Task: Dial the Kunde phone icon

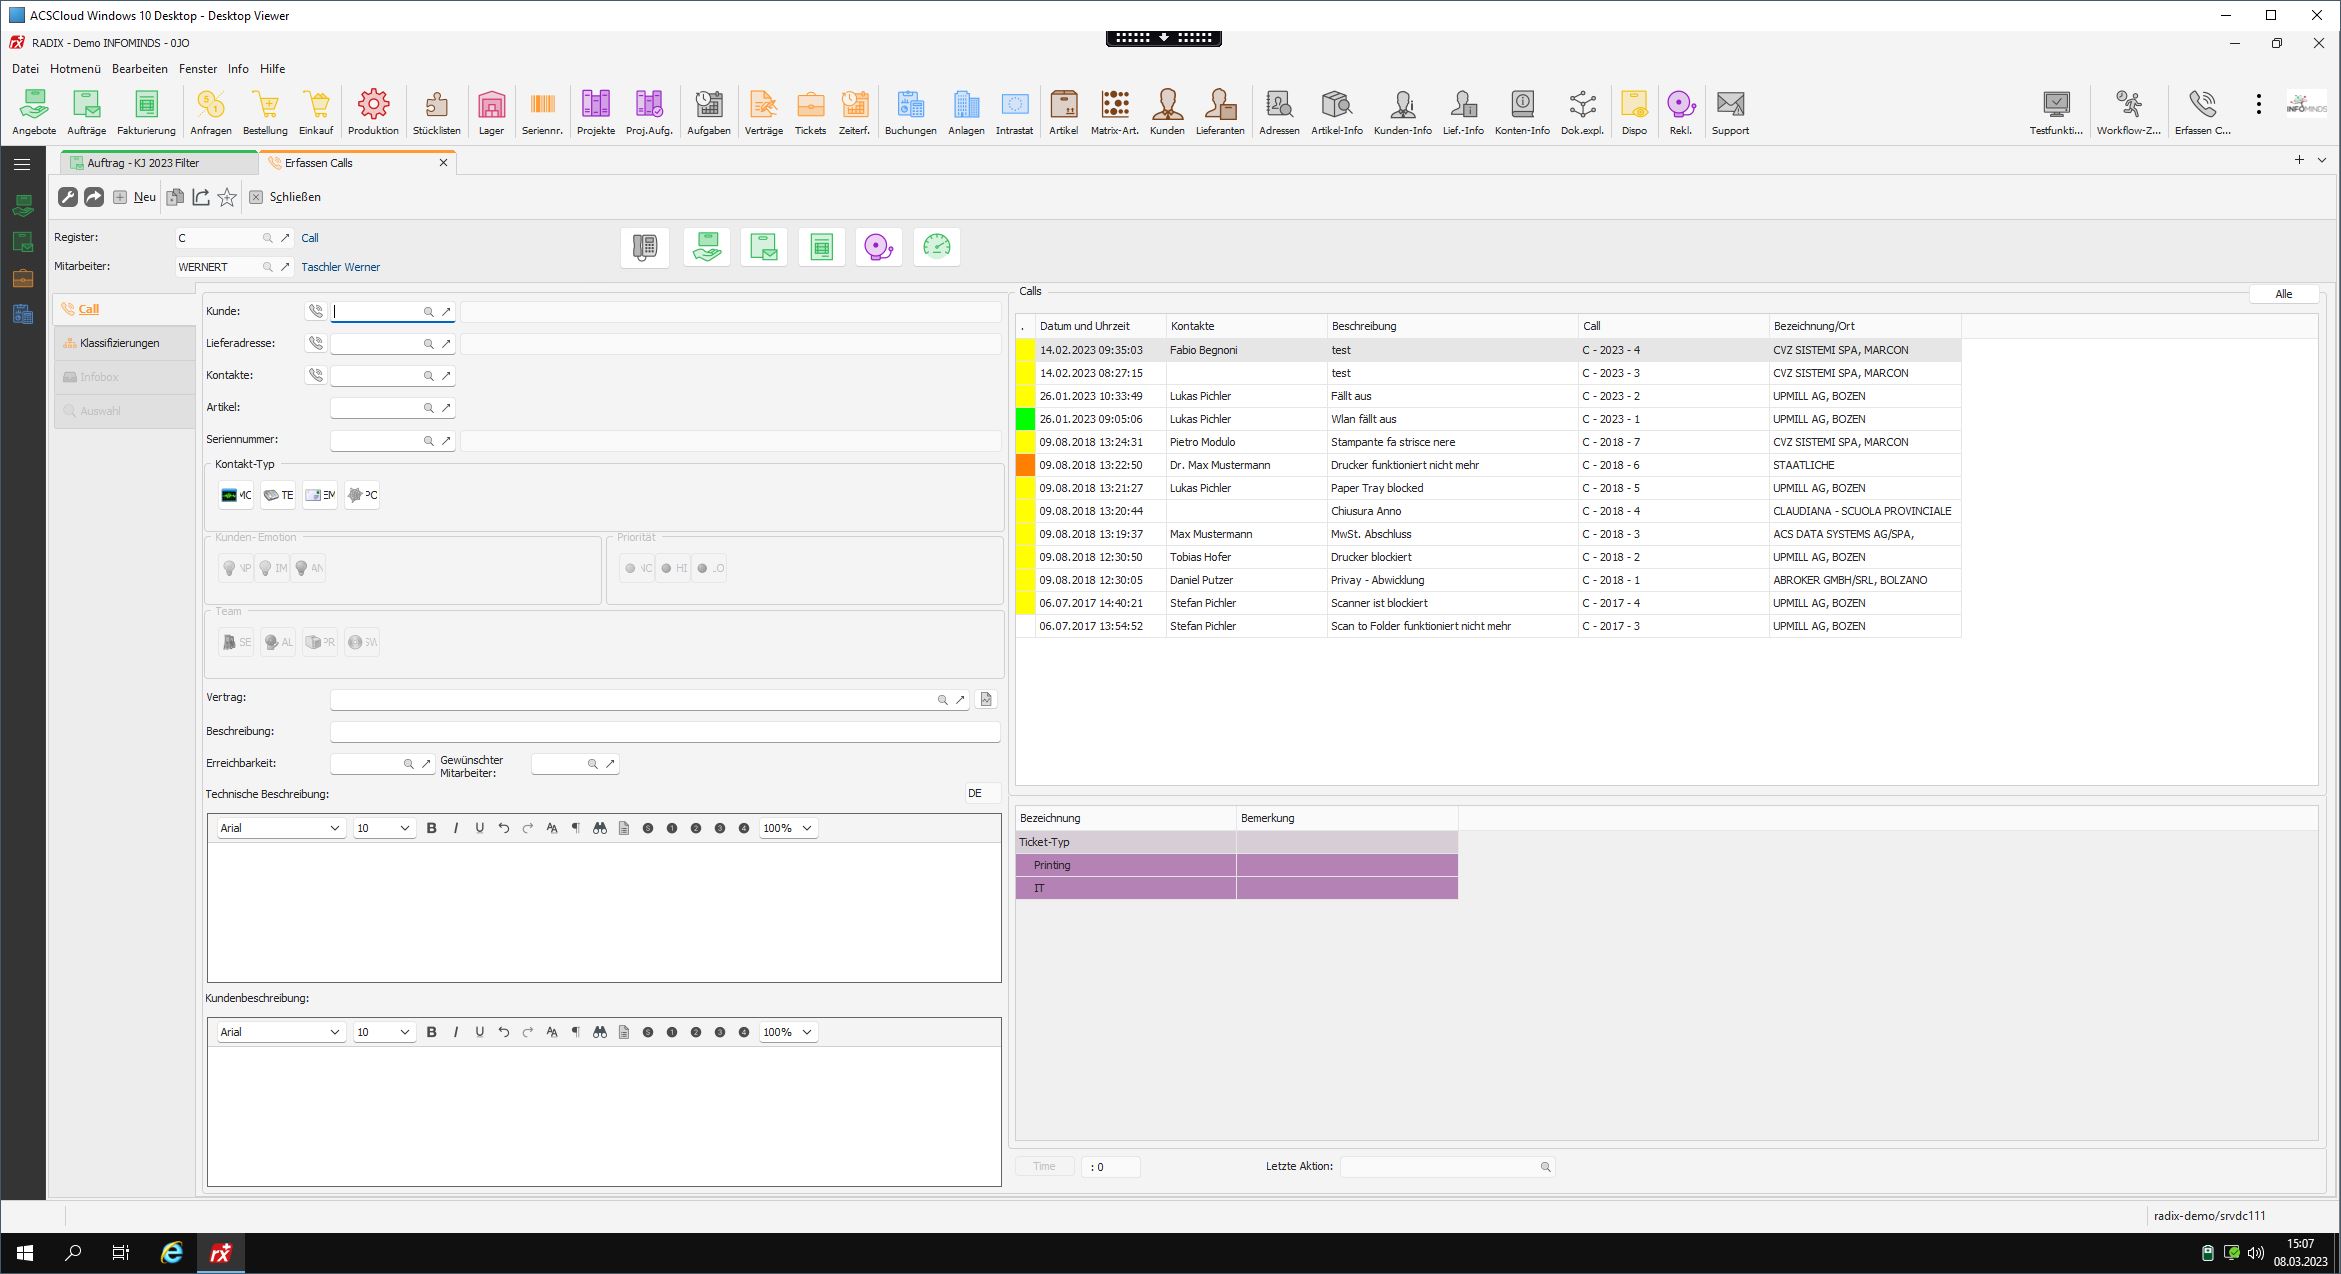Action: pyautogui.click(x=316, y=312)
